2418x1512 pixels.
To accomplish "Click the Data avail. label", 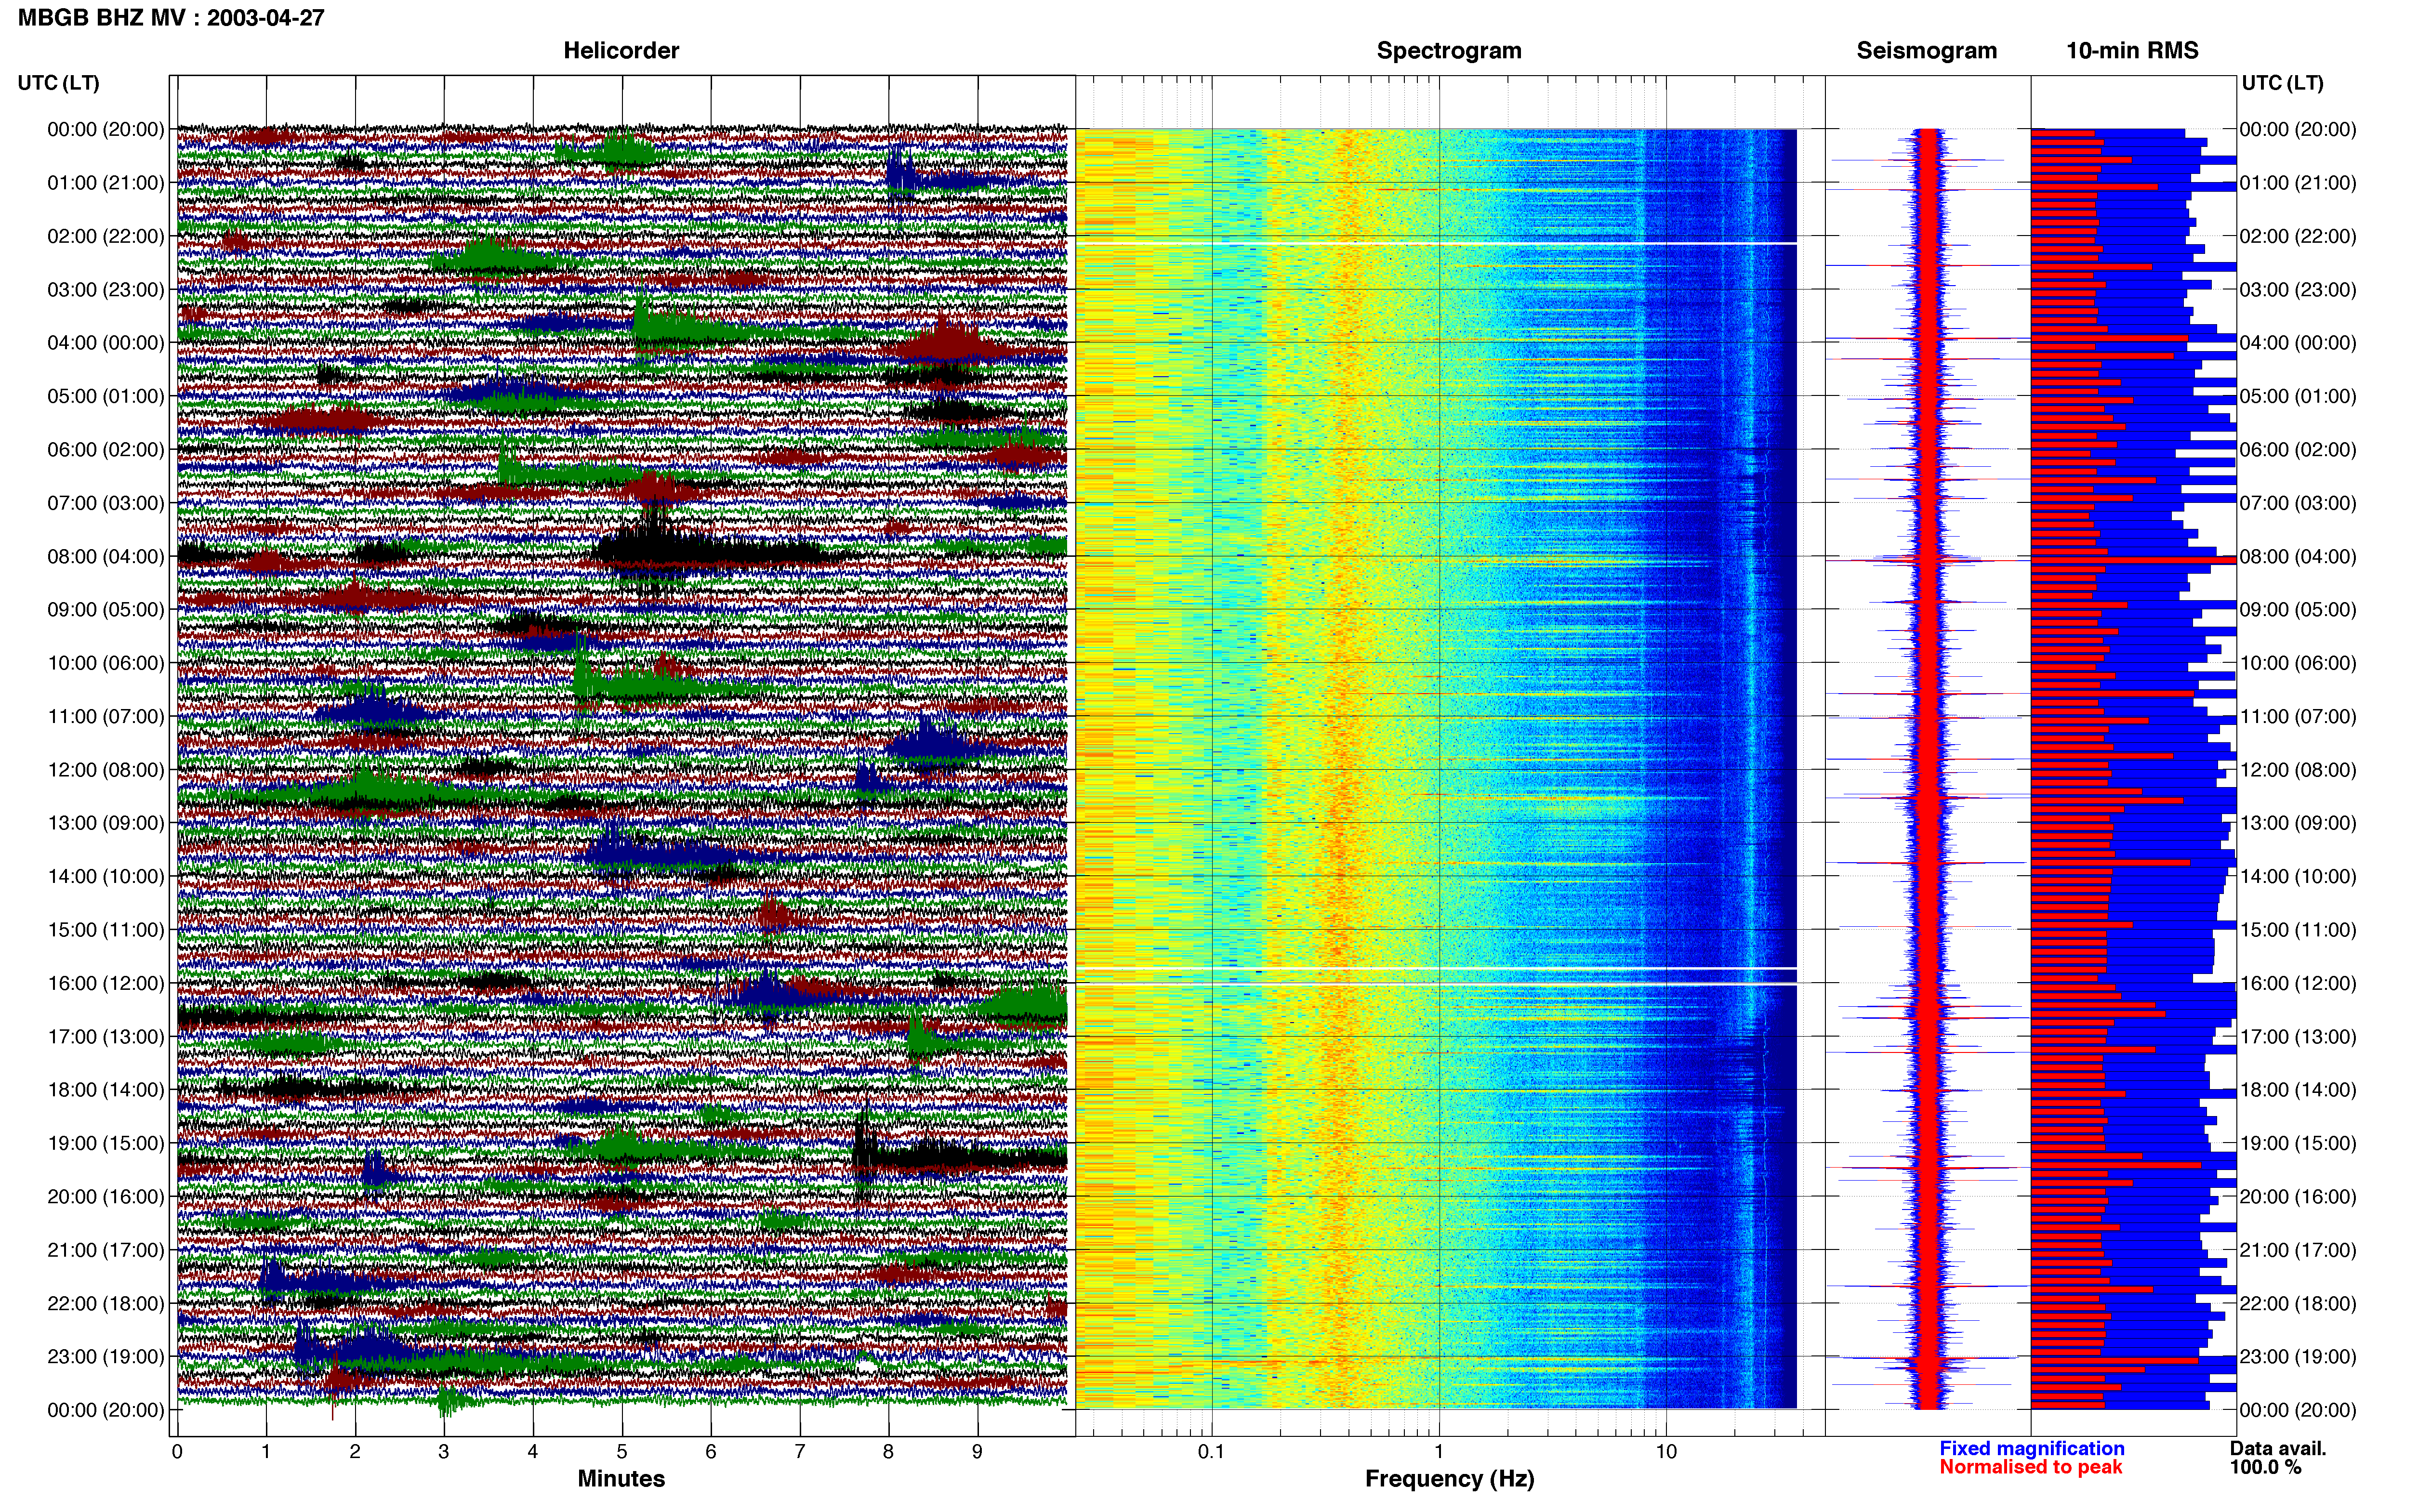I will [2278, 1448].
